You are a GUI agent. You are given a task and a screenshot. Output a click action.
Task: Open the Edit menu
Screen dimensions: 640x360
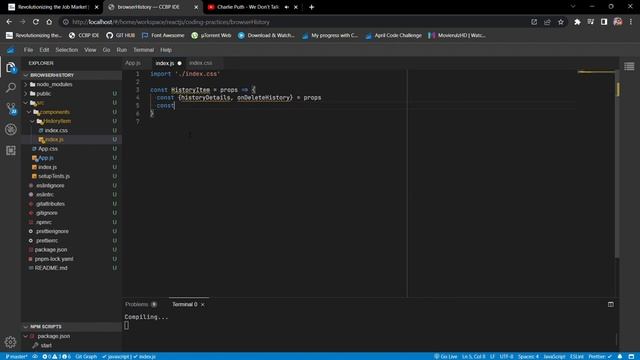(x=44, y=50)
